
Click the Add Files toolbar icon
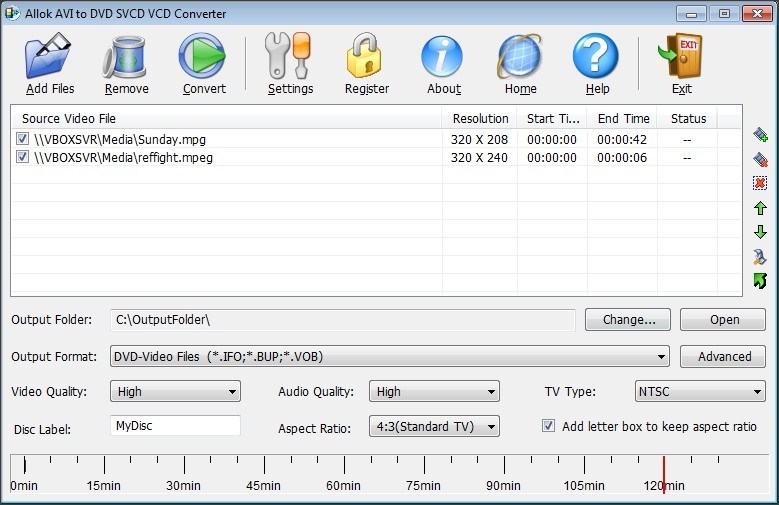(x=50, y=58)
